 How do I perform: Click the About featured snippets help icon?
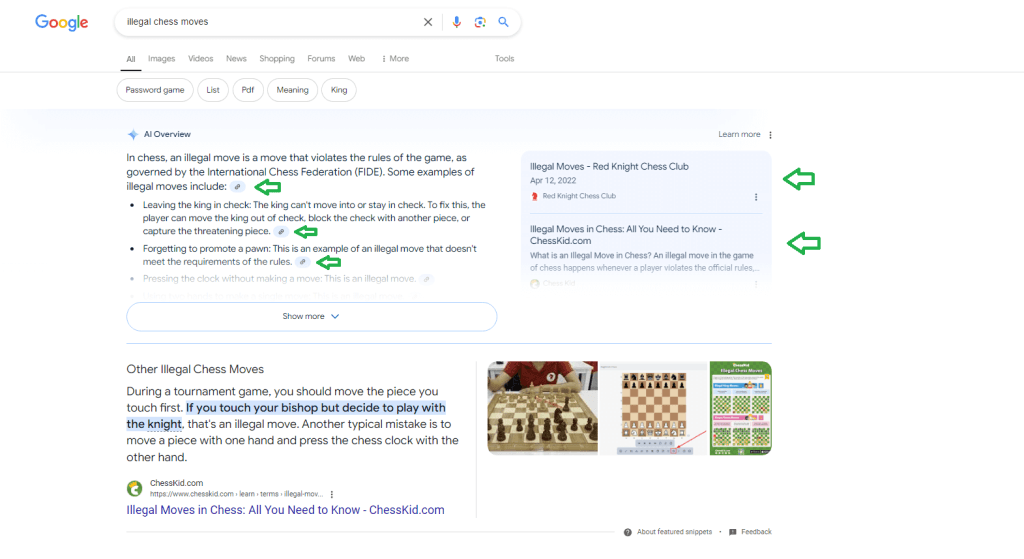pyautogui.click(x=628, y=532)
